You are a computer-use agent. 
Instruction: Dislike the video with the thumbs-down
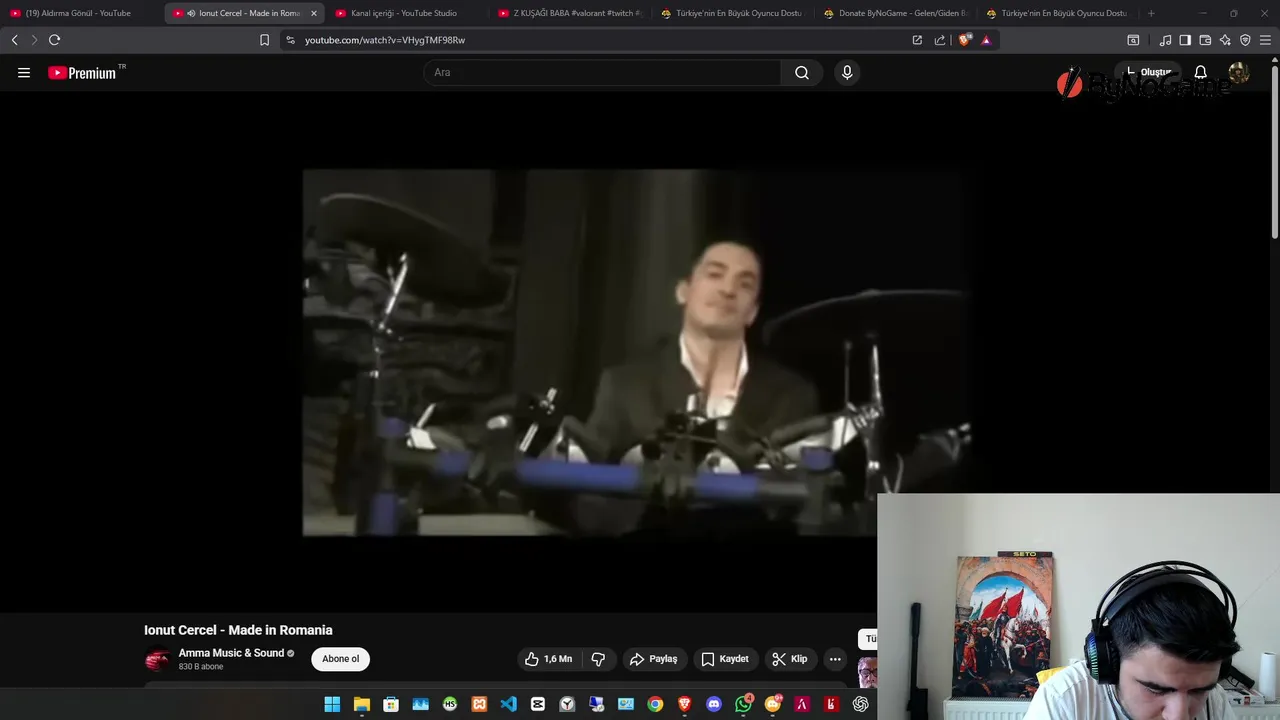pos(599,659)
